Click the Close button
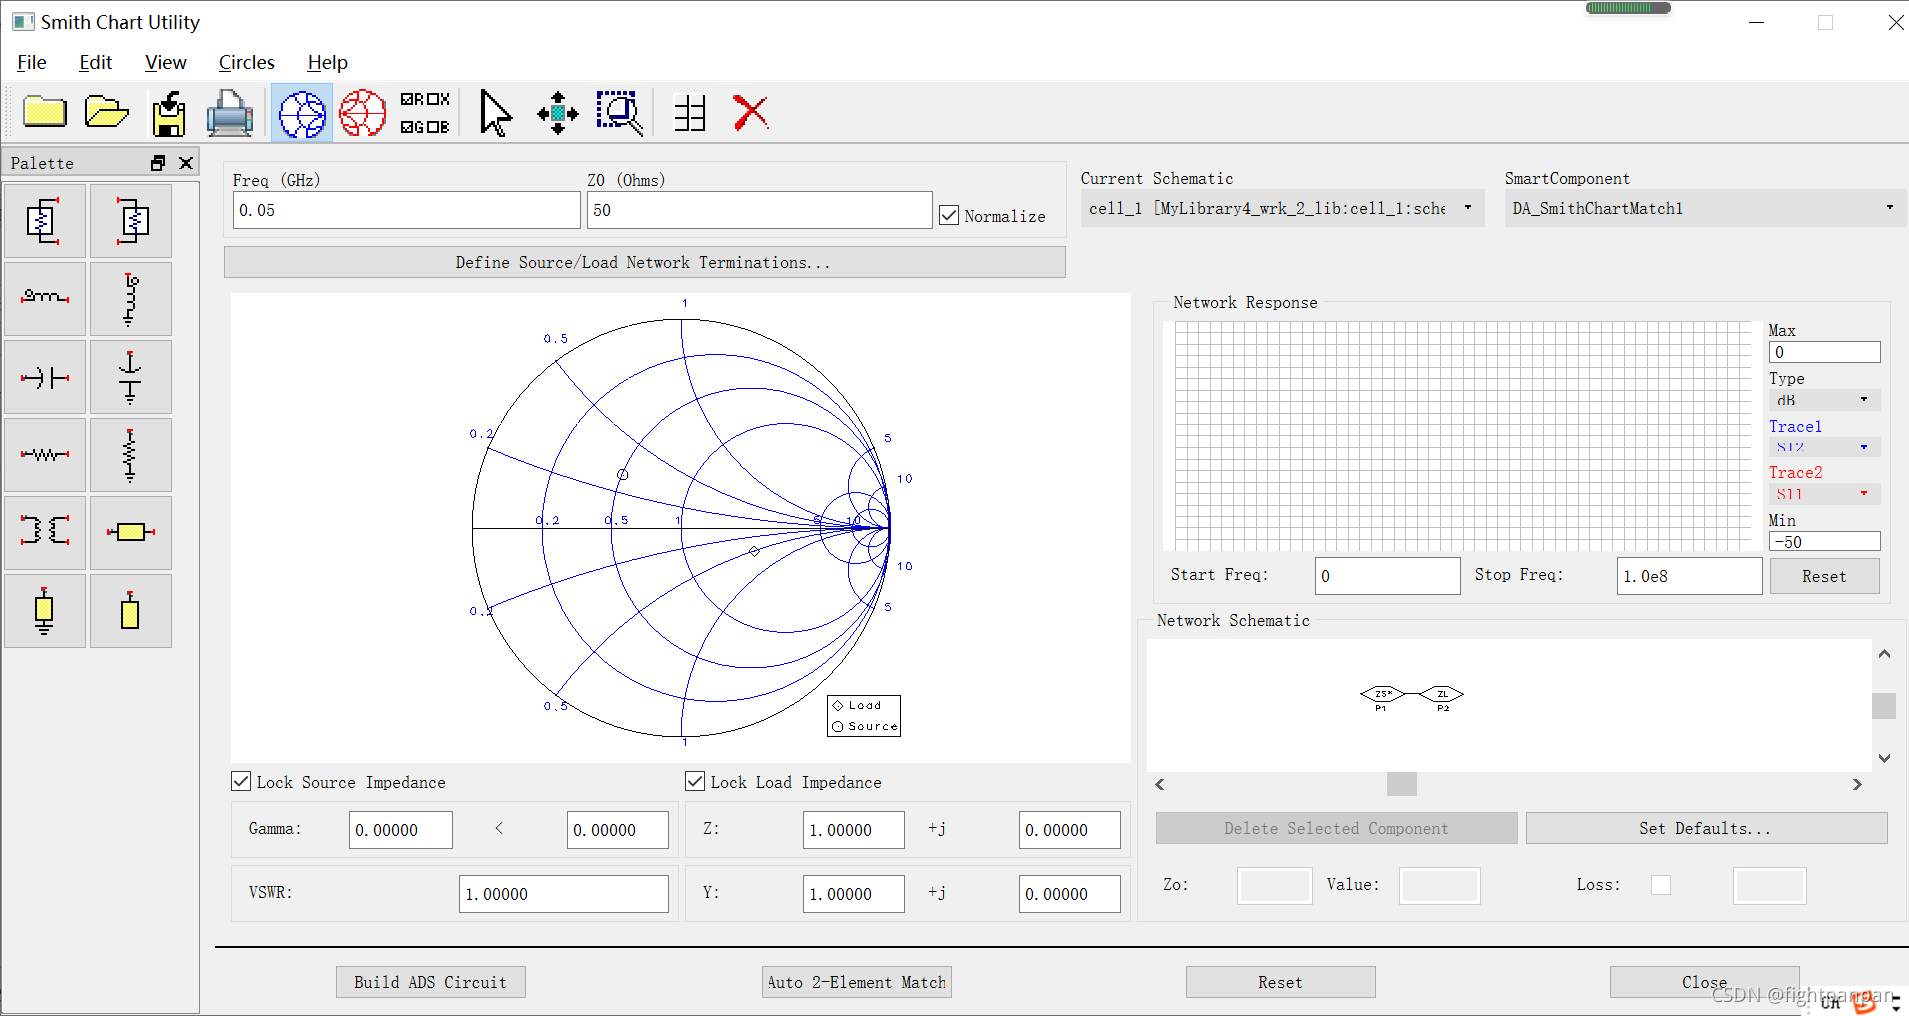Screen dimensions: 1909x1016 click(1704, 982)
